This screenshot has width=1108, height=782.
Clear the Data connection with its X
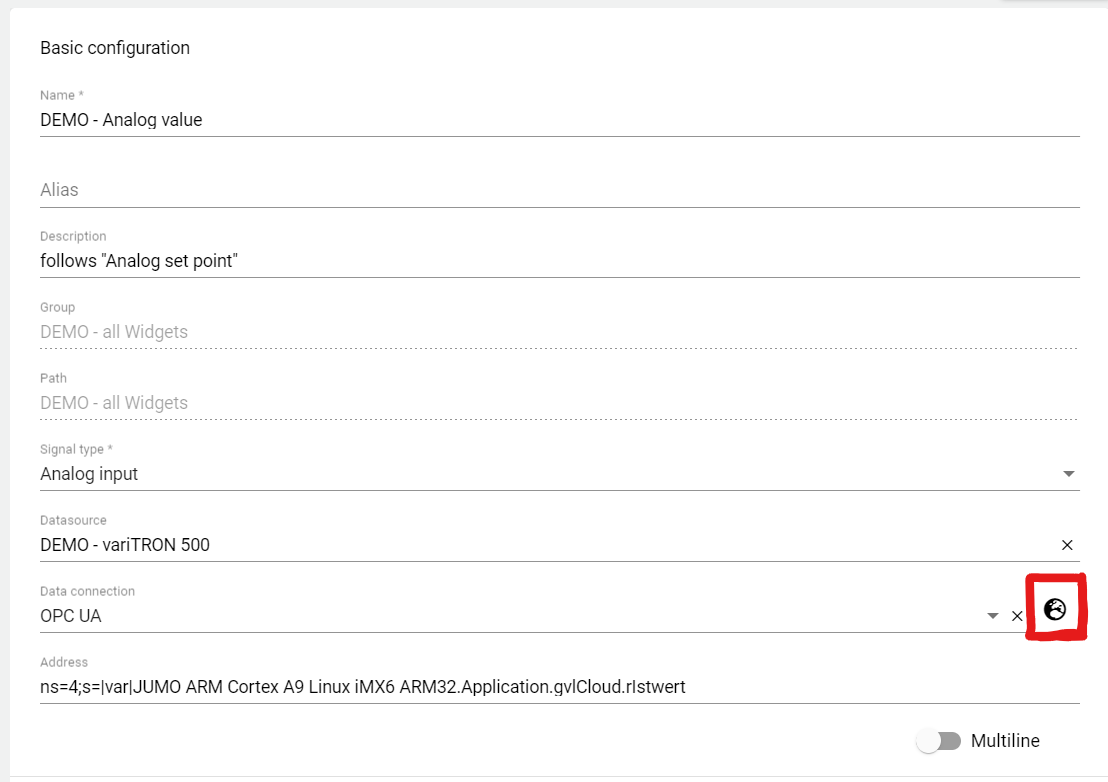pos(1017,616)
